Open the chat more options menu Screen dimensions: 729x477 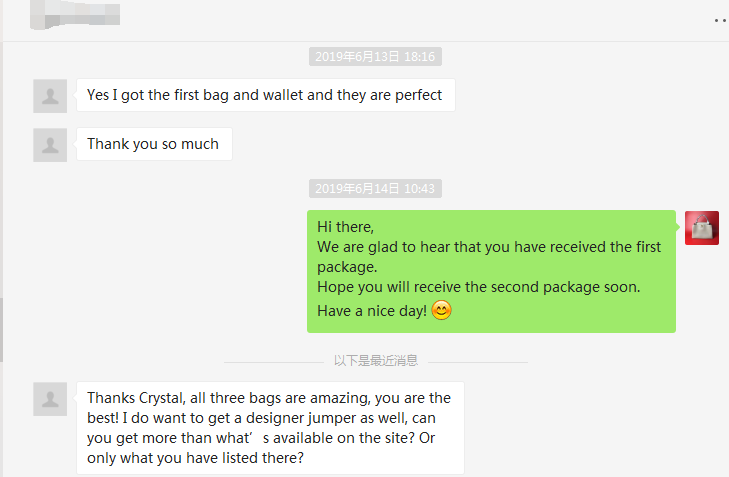(720, 19)
